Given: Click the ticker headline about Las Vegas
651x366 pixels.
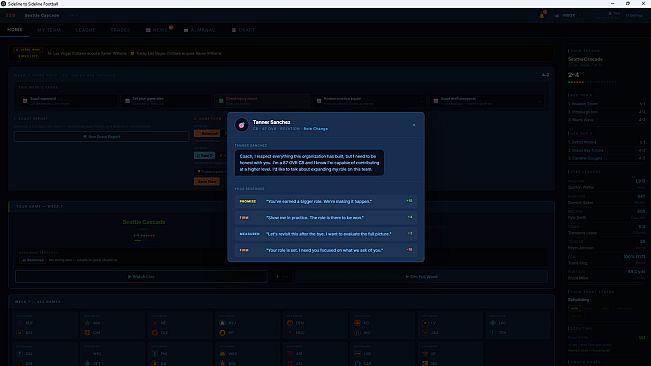Looking at the screenshot, I should (x=134, y=54).
